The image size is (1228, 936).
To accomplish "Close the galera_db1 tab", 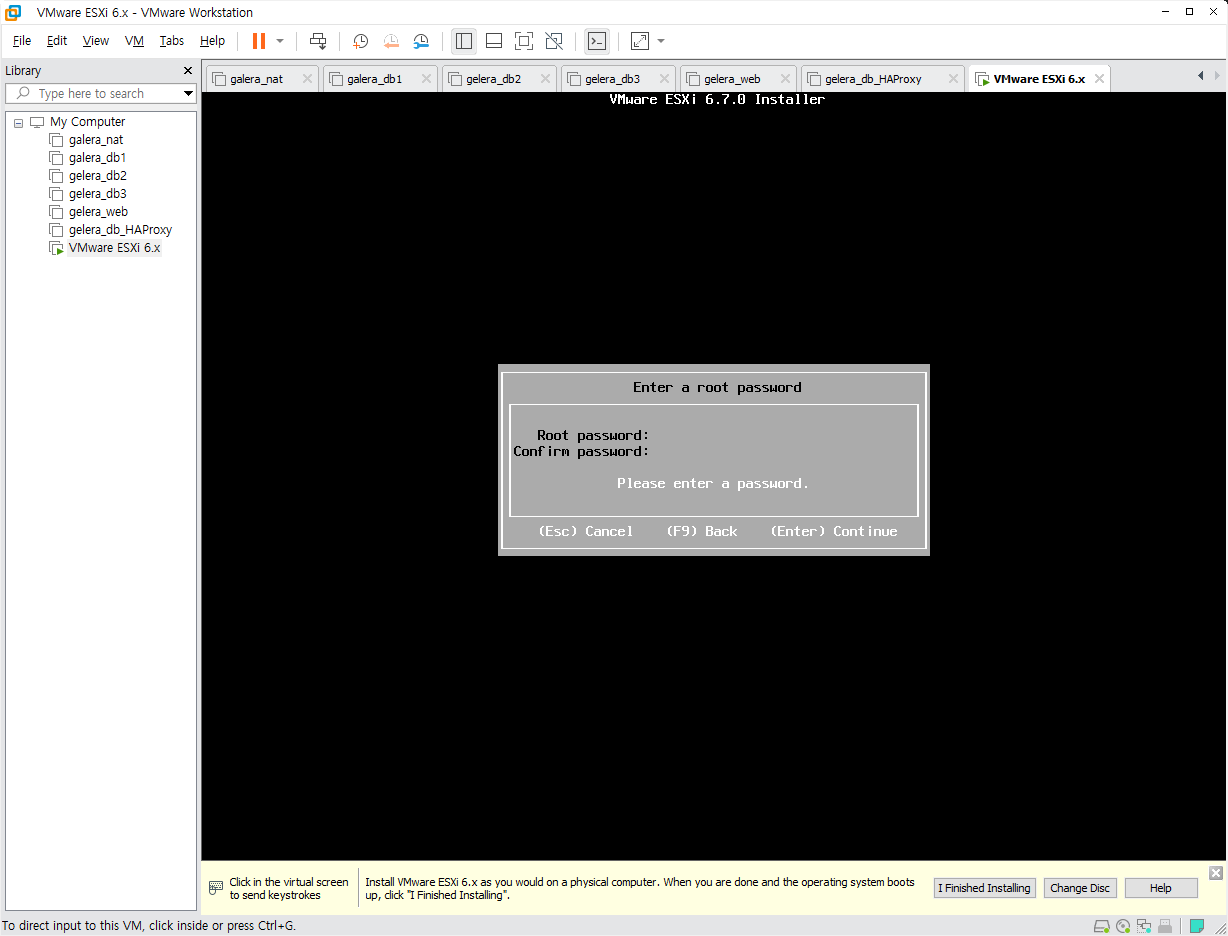I will [x=426, y=79].
